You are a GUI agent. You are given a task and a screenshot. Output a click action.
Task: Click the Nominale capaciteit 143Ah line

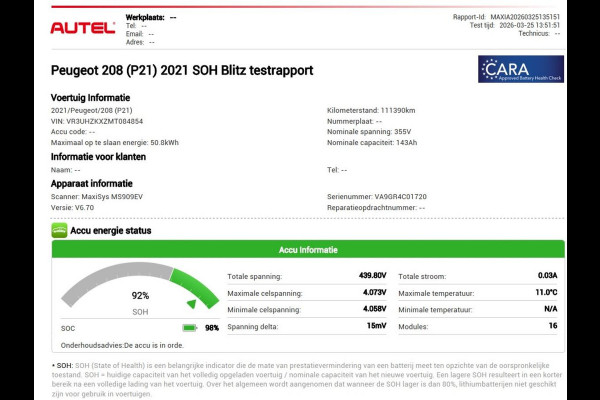372,142
